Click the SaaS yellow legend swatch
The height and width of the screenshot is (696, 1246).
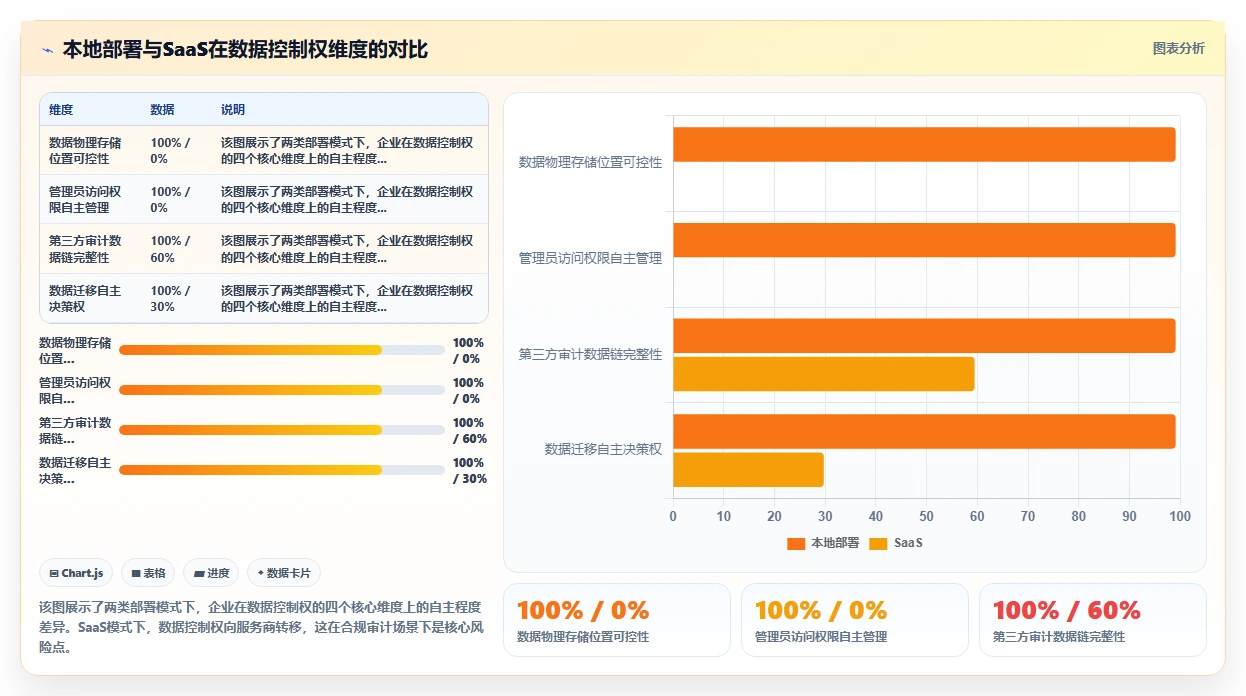[x=878, y=543]
